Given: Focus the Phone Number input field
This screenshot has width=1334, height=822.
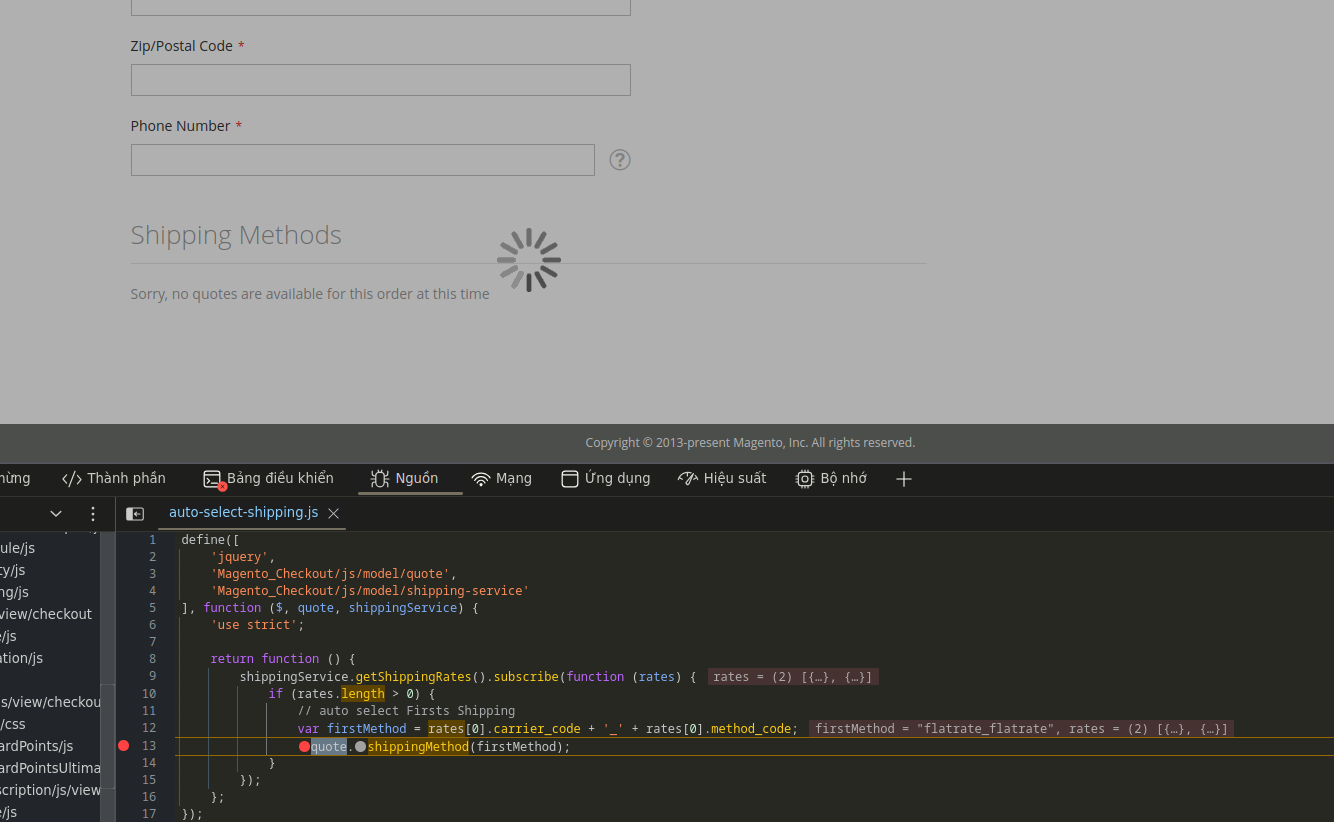Looking at the screenshot, I should (362, 160).
